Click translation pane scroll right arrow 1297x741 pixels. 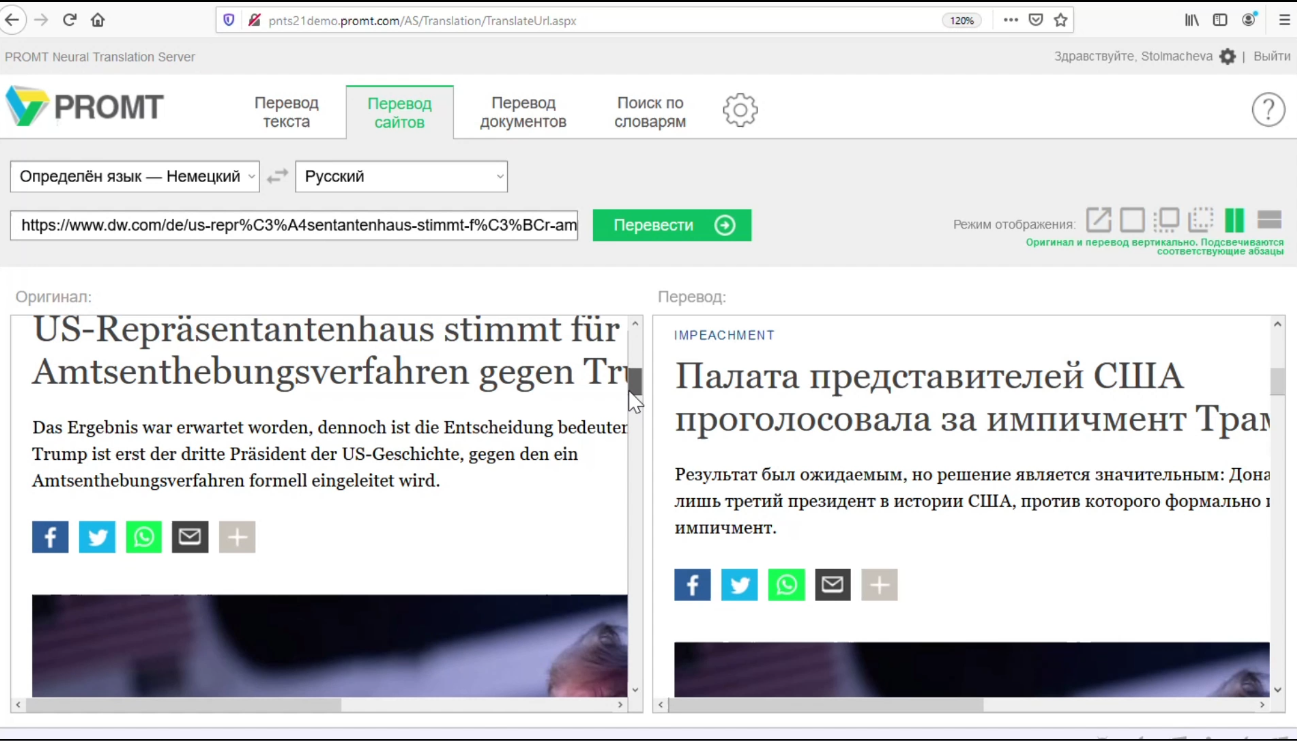[x=1262, y=705]
